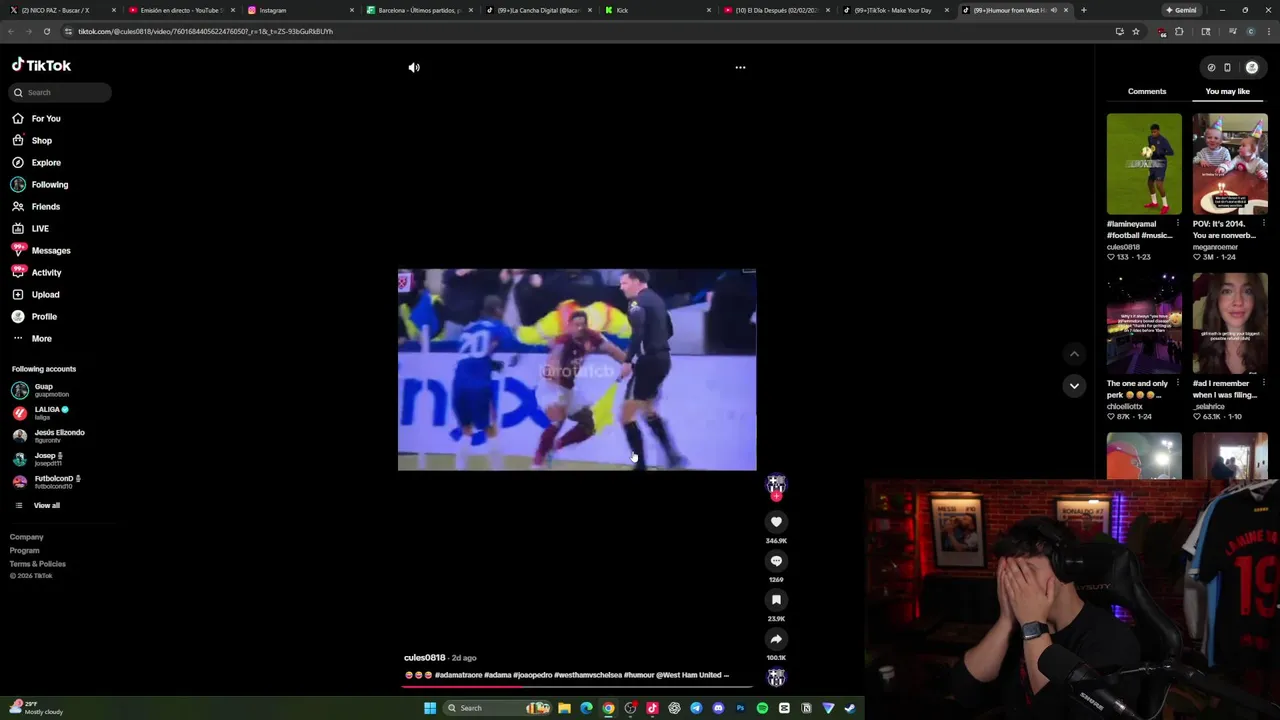Switch to the NICO PAZ X search tab

pyautogui.click(x=62, y=10)
